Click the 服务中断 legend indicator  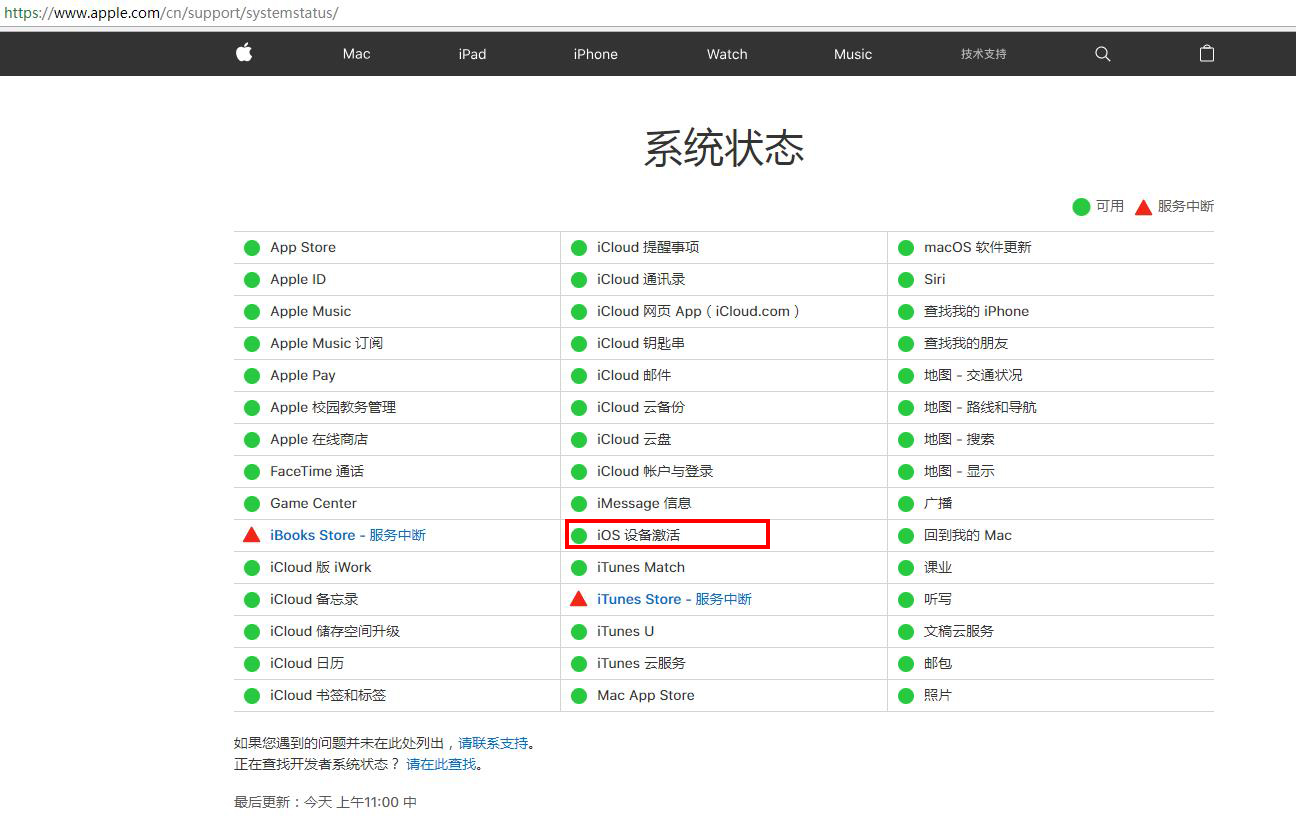pos(1143,206)
